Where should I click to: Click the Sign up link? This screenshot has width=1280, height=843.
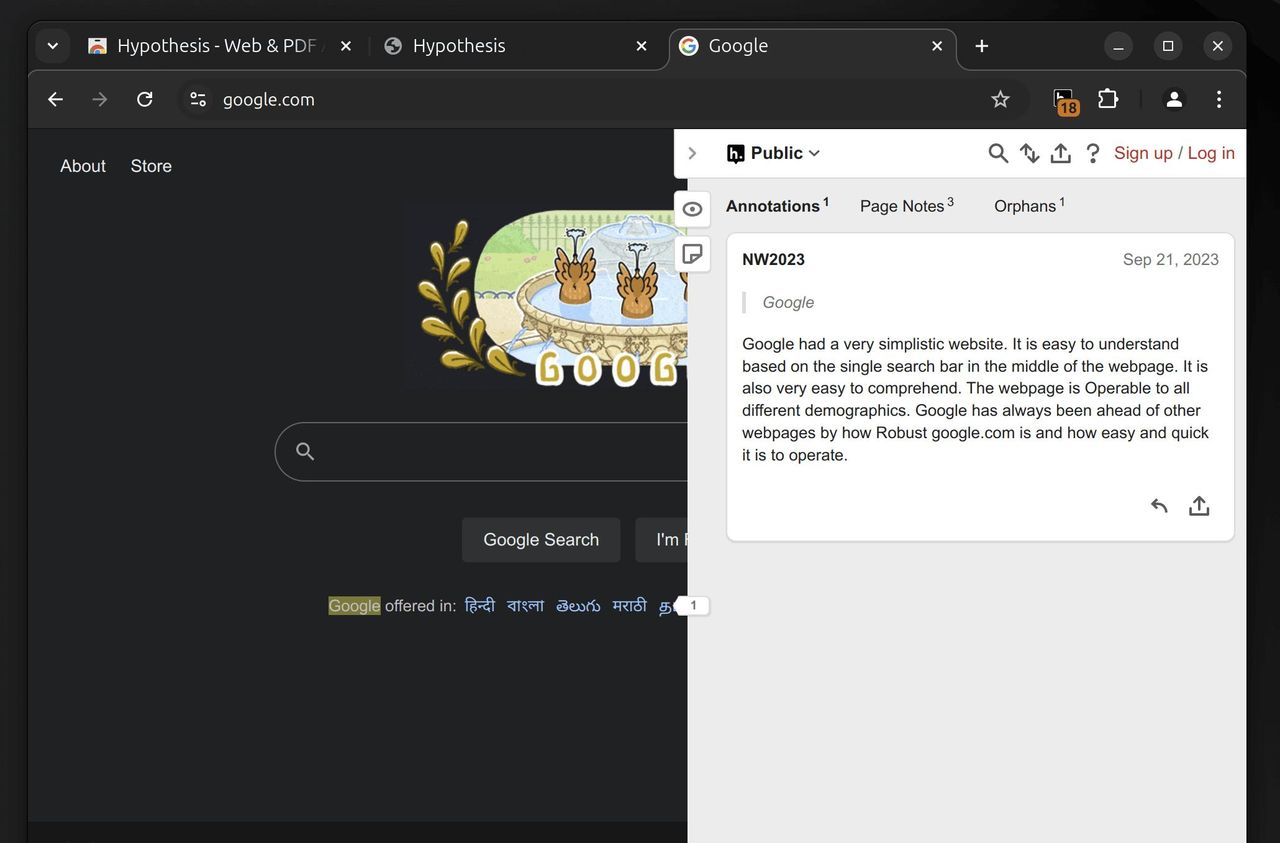[1143, 153]
